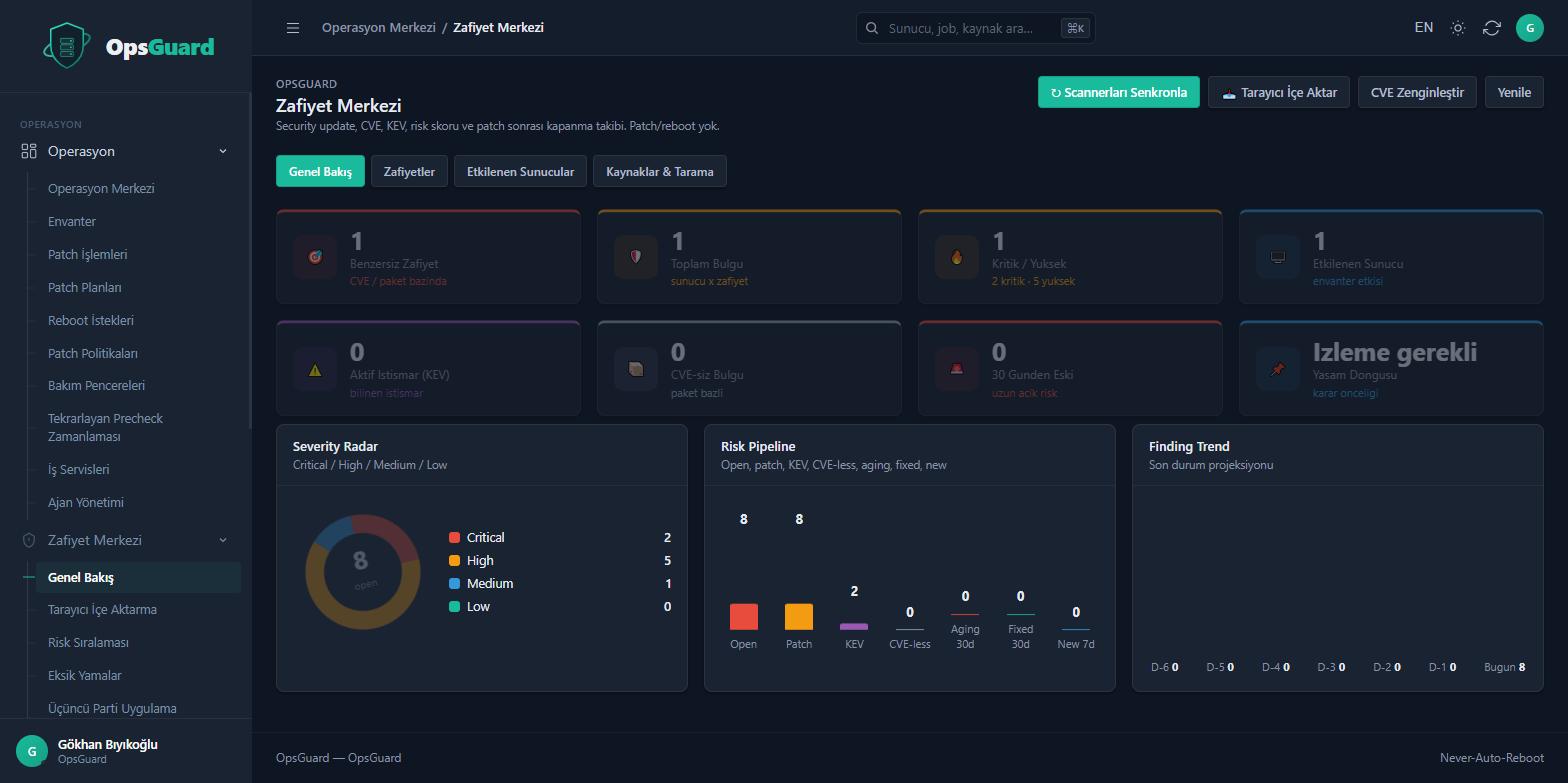
Task: Click the Aging 30d label in Risk Pipeline
Action: (965, 636)
